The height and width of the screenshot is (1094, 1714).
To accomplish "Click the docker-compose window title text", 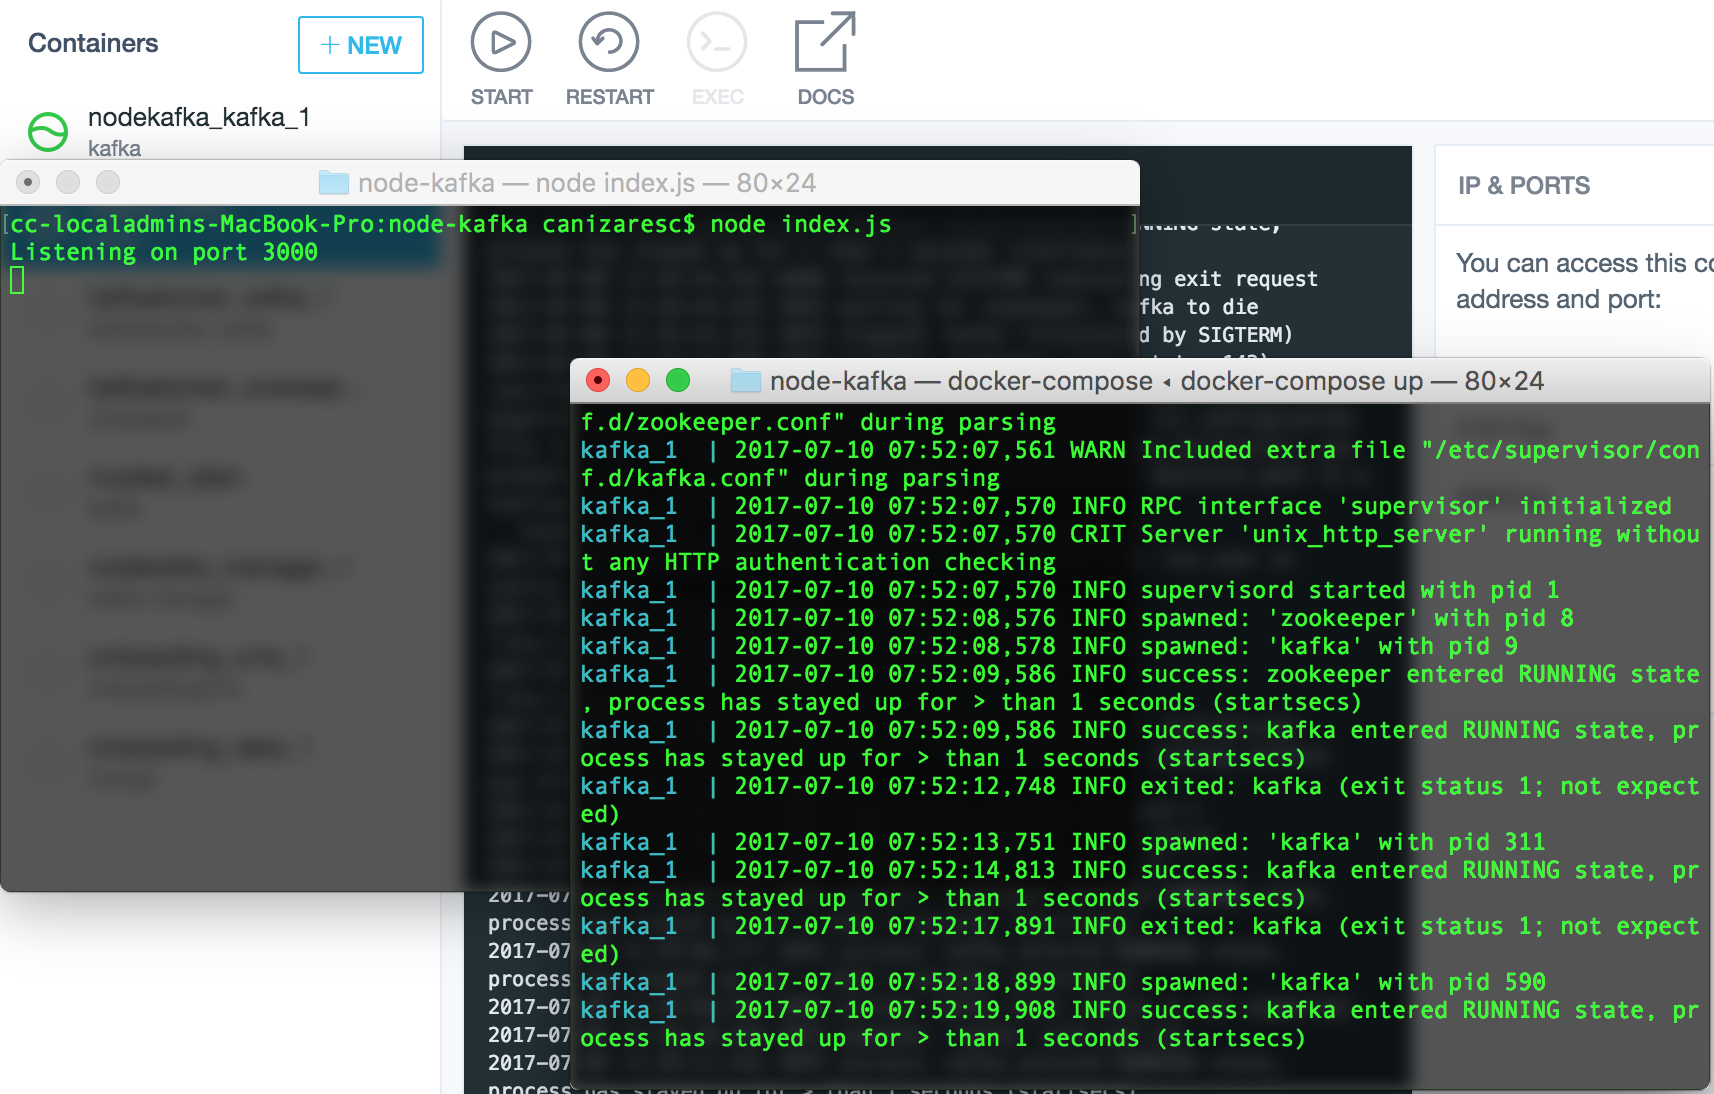I will tap(1157, 380).
